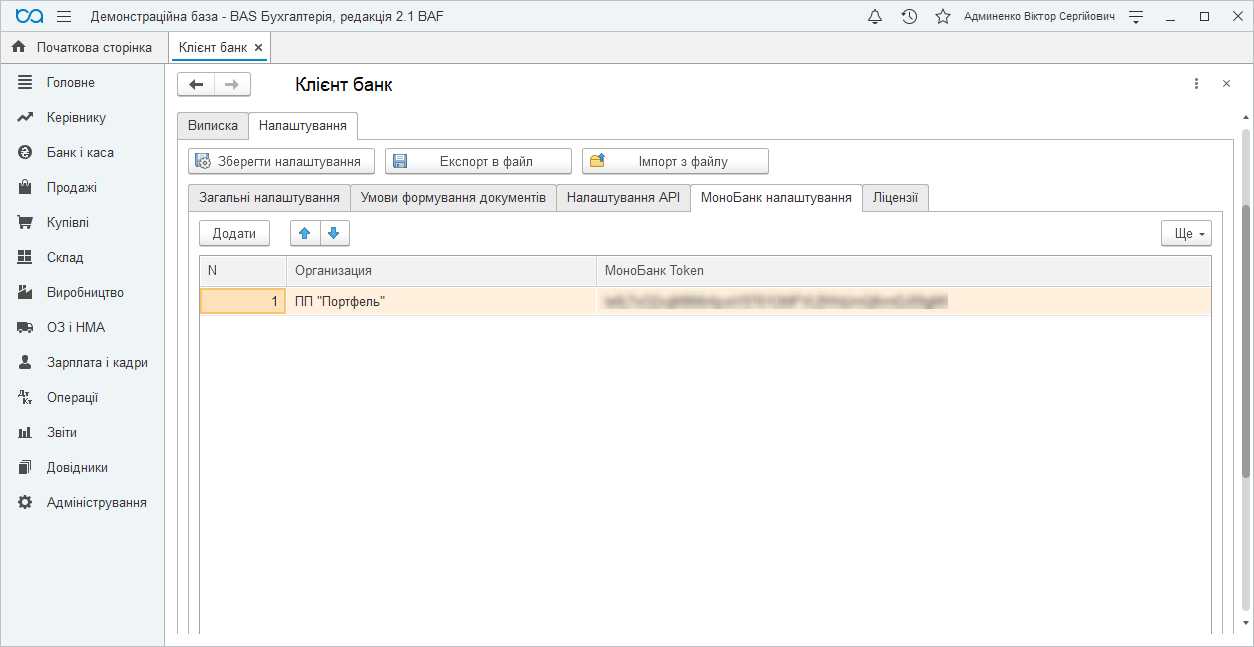Viewport: 1254px width, 647px height.
Task: Close the Клієнт банк tab
Action: click(259, 48)
